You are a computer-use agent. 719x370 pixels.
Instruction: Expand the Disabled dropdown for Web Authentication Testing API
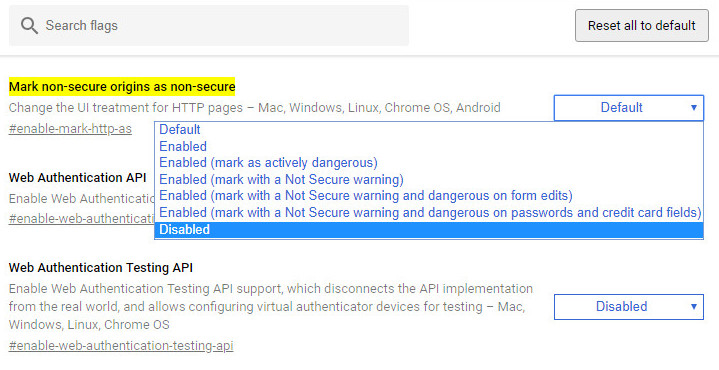pyautogui.click(x=629, y=307)
